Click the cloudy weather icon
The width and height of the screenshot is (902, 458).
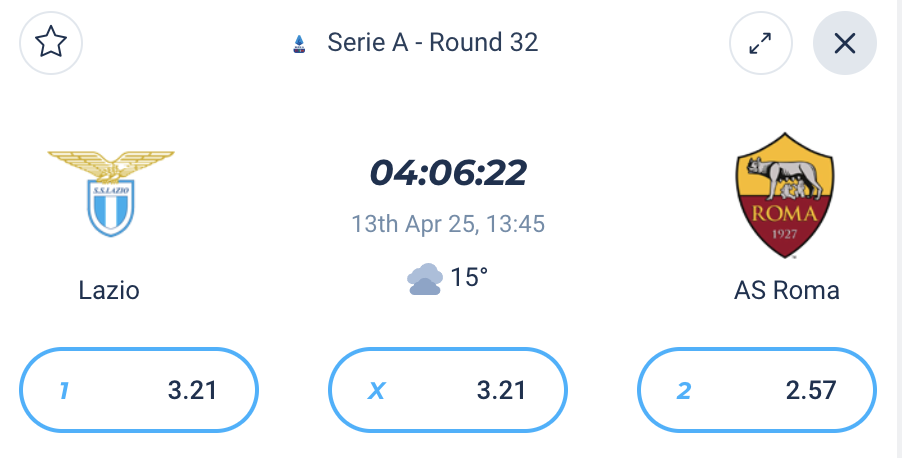click(425, 279)
